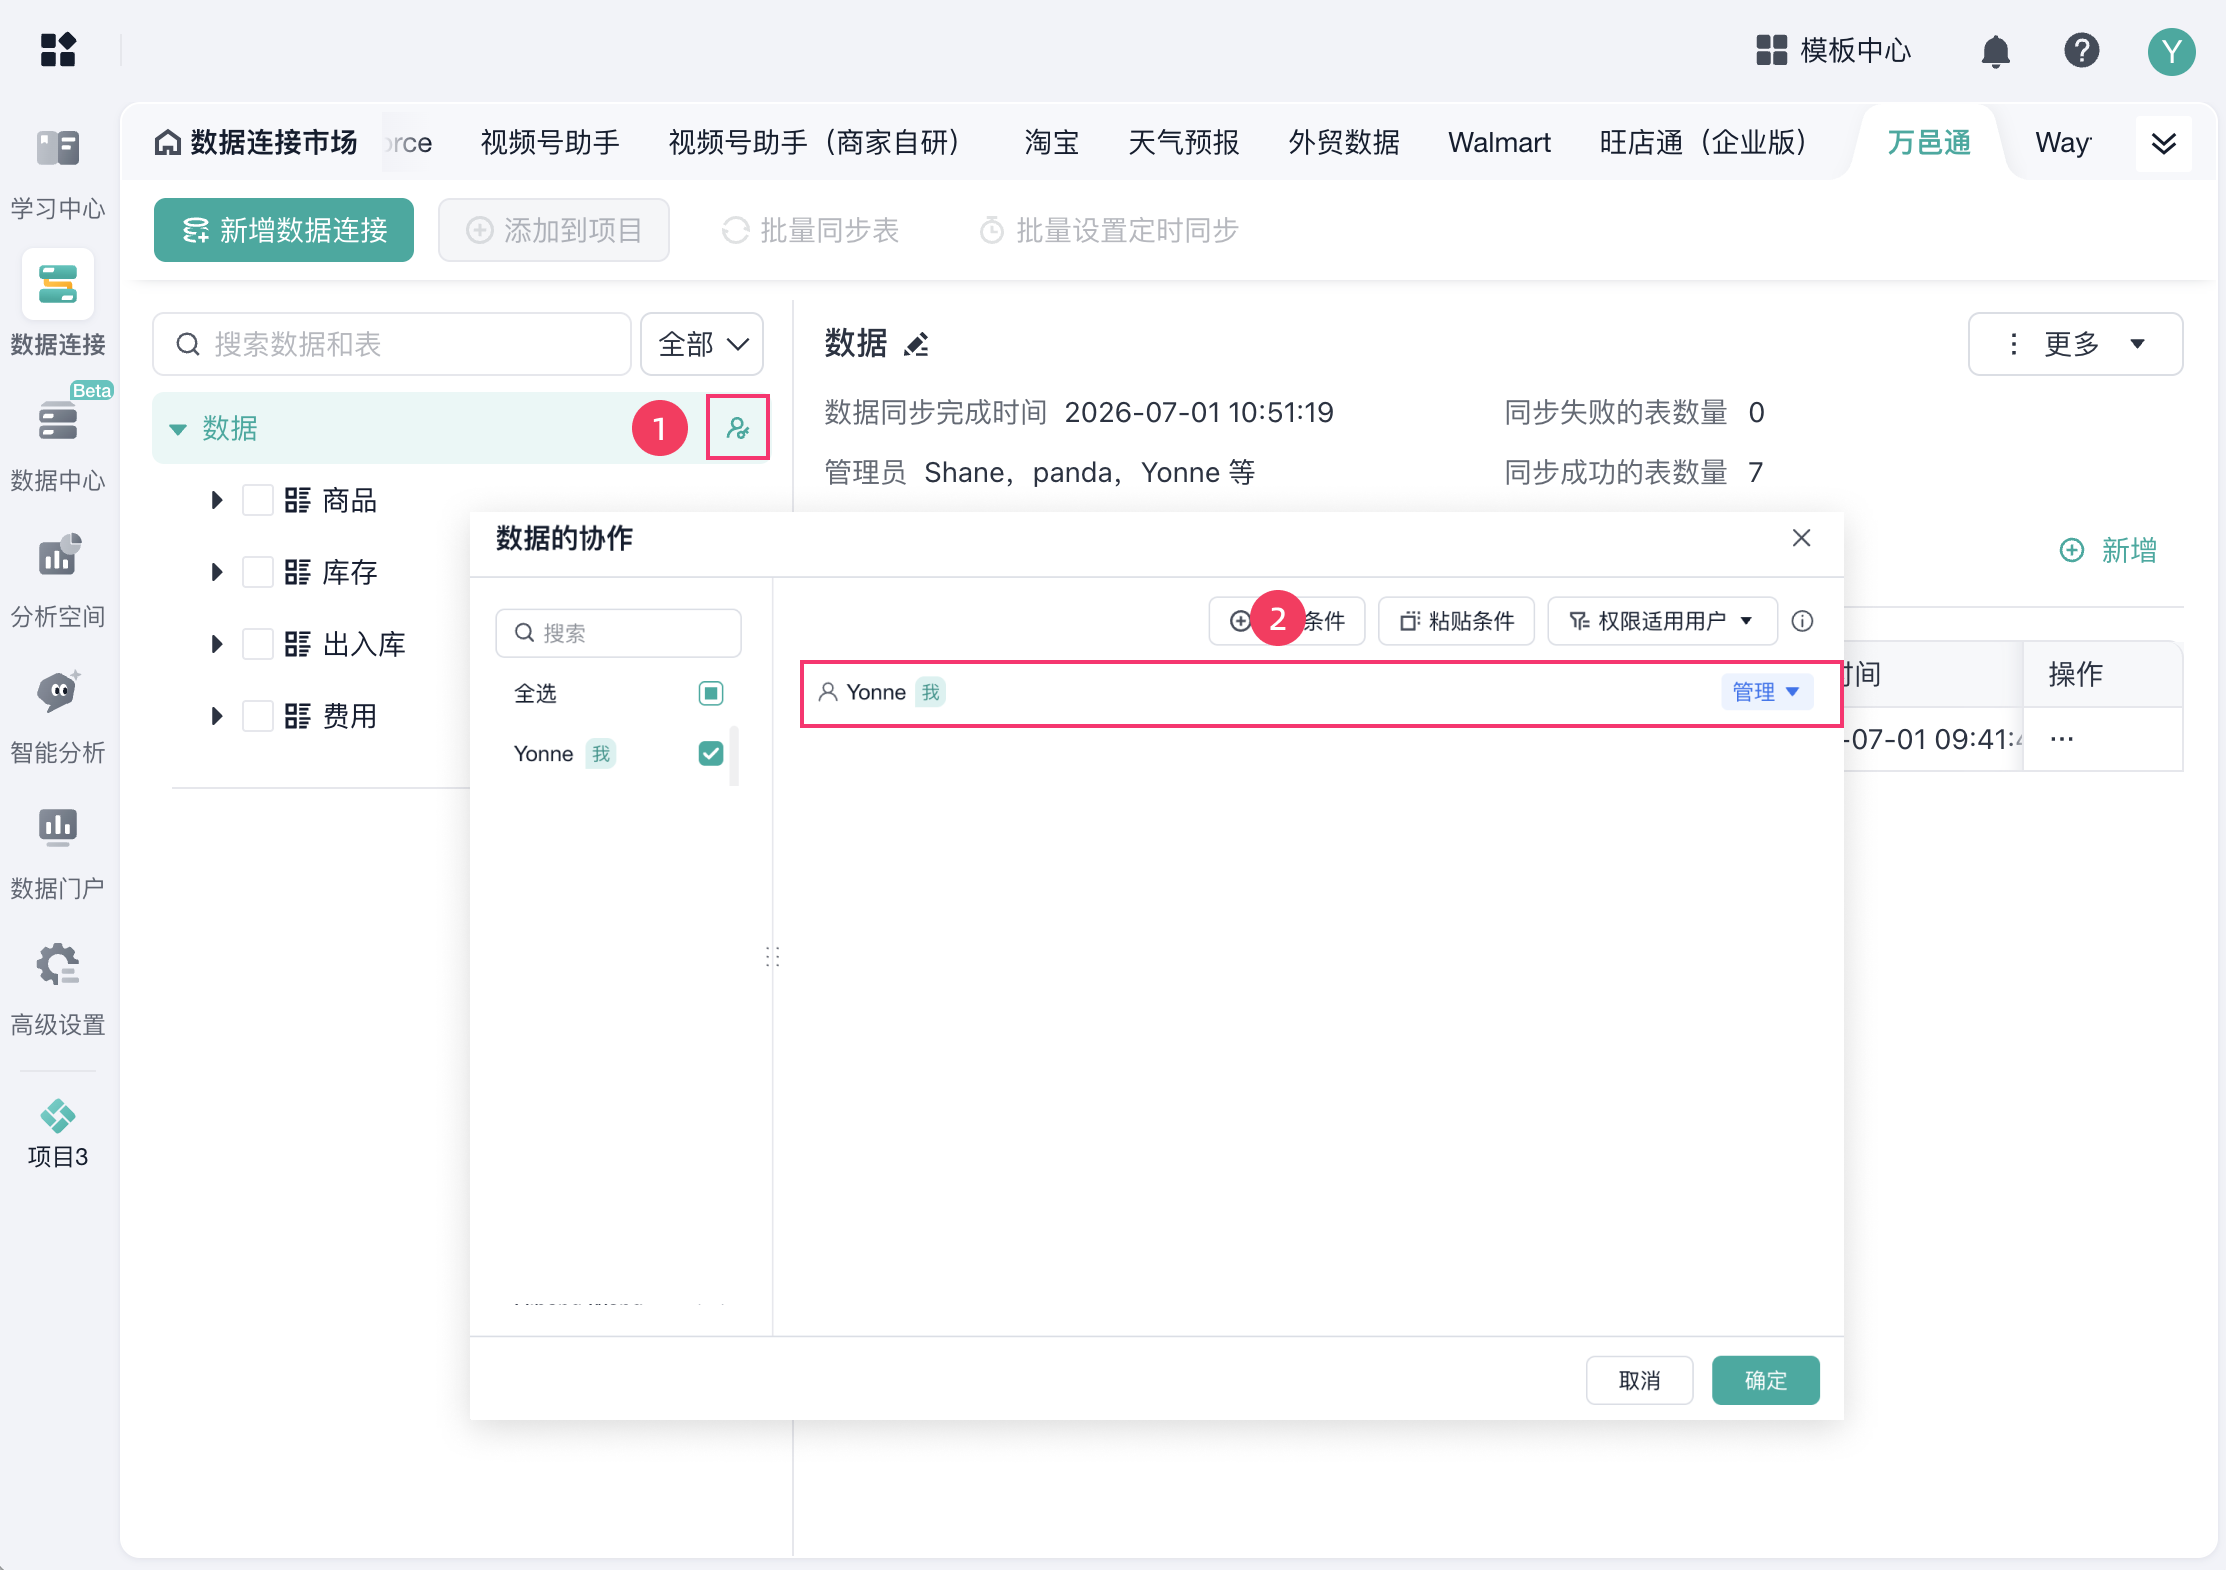
Task: Open the 模板中心 template center
Action: coord(1833,50)
